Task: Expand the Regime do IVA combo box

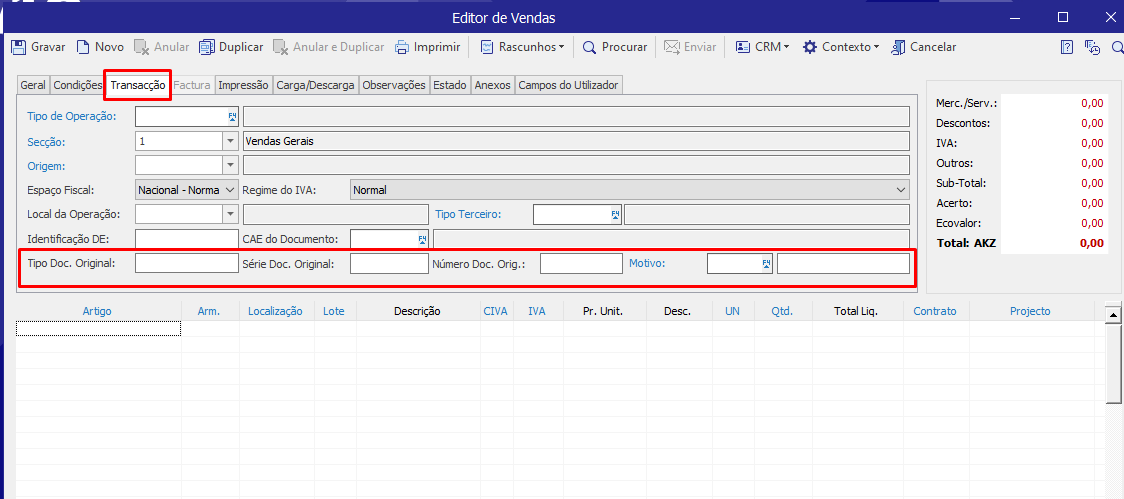Action: click(x=901, y=190)
